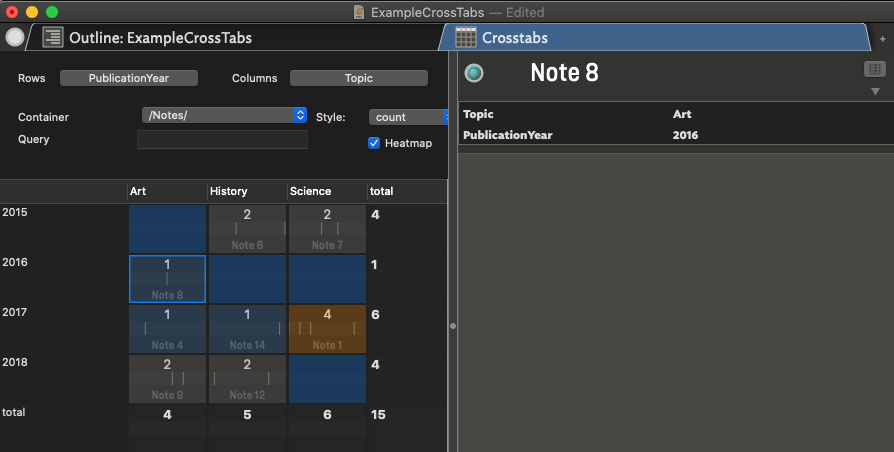Image resolution: width=894 pixels, height=452 pixels.
Task: Click the PublicationYear rows button
Action: 128,78
